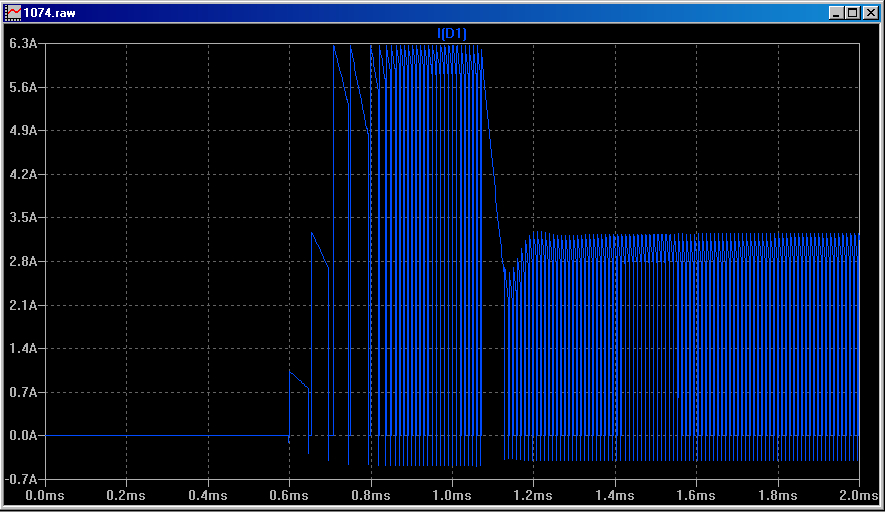Click the 0.7A vertical axis label

click(23, 392)
